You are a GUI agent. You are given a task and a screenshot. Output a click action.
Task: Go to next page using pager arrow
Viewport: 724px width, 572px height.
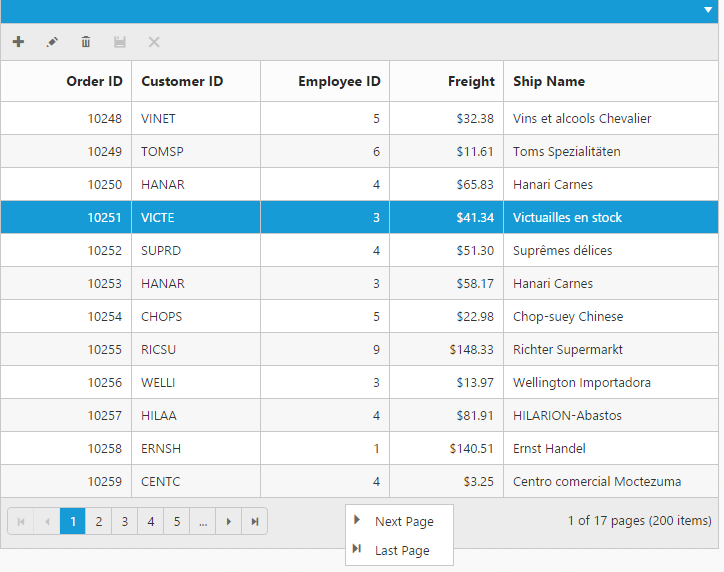click(229, 521)
